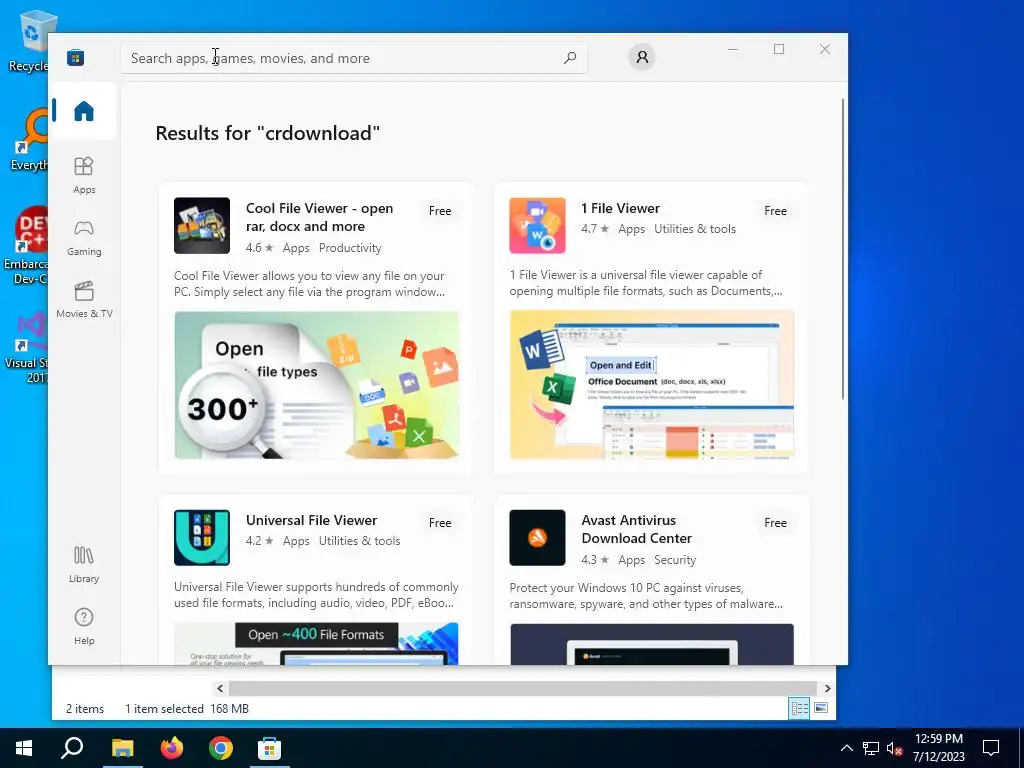Open Cool File Viewer 300+ file types screenshot
1024x768 pixels.
[317, 385]
